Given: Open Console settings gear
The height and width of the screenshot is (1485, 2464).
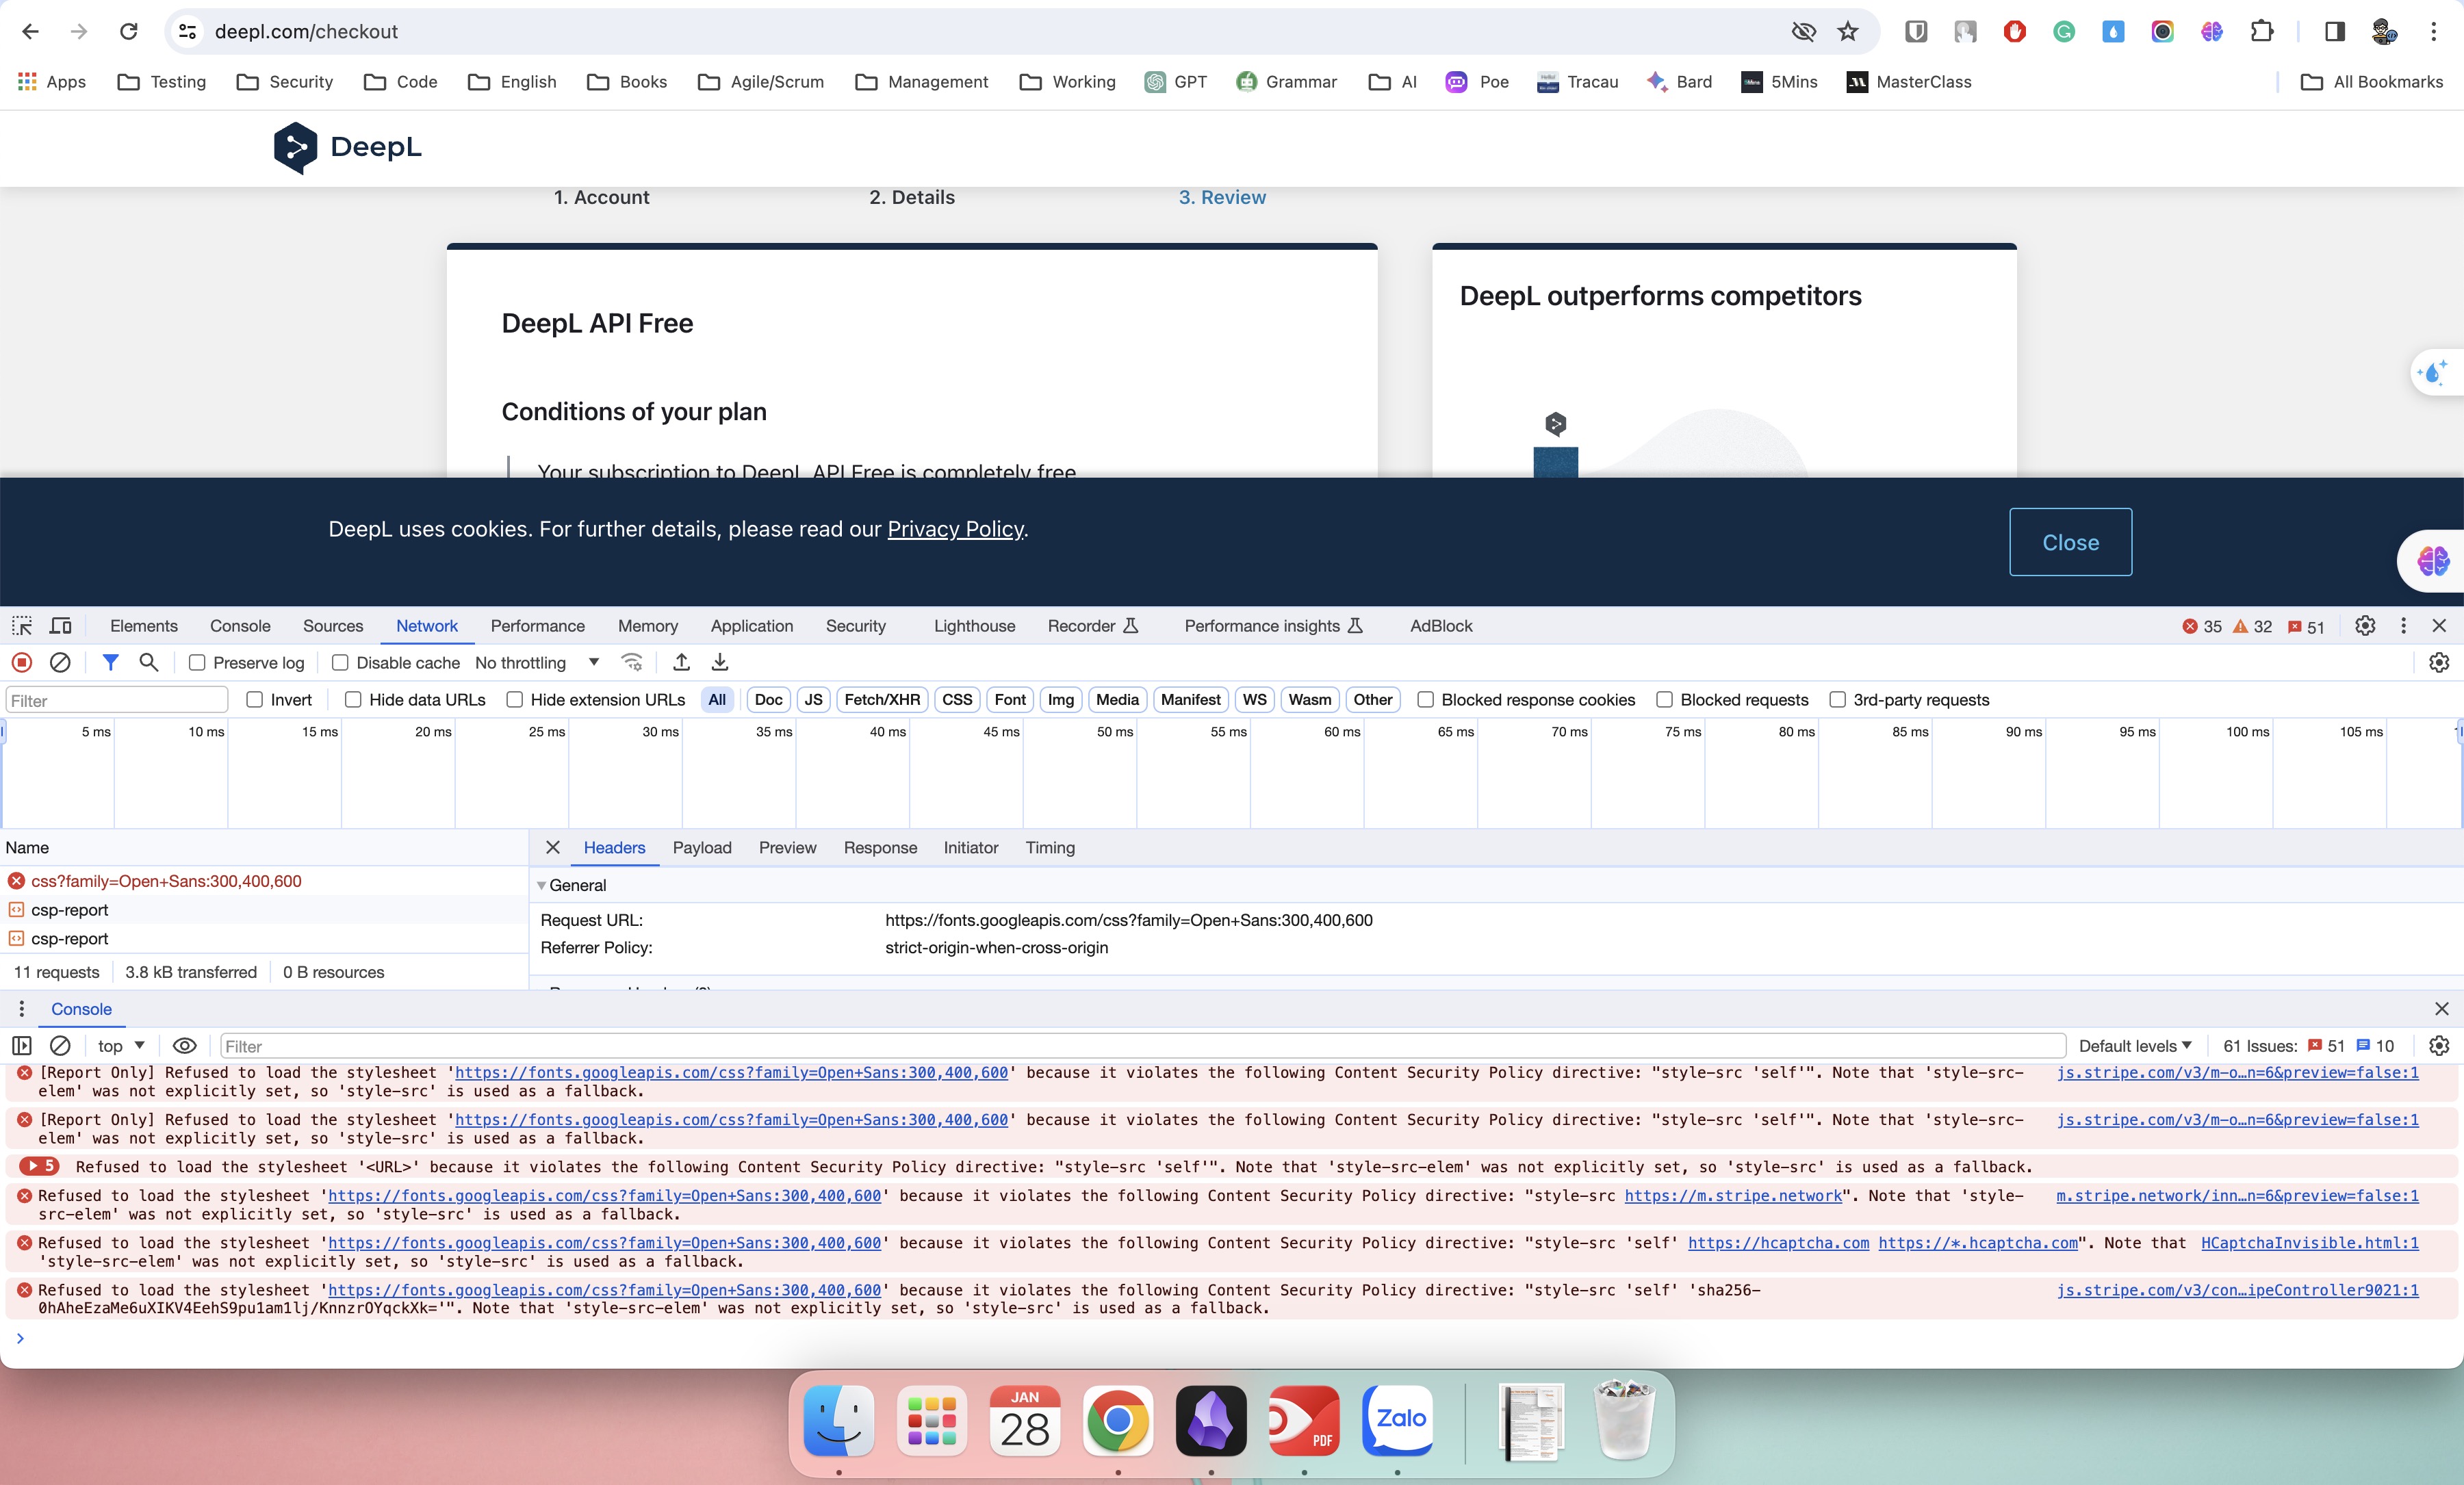Looking at the screenshot, I should 2439,1046.
